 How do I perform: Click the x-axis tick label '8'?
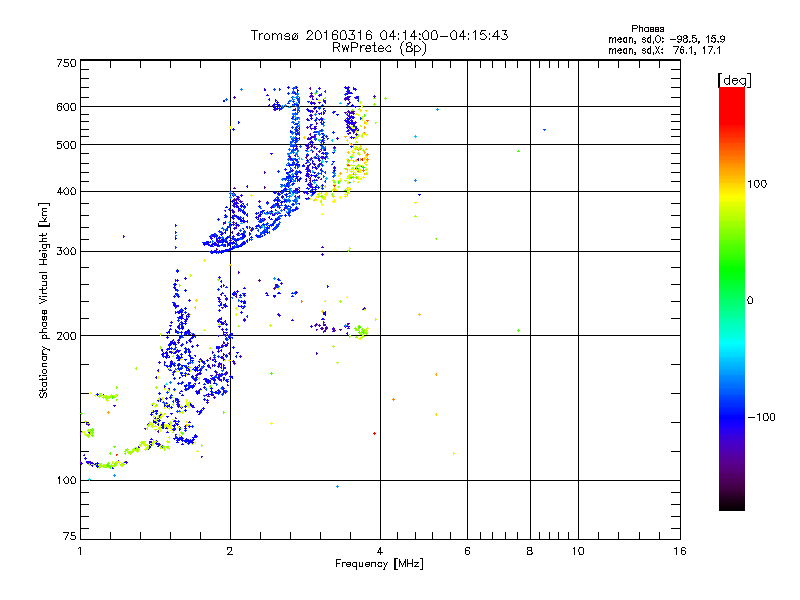pyautogui.click(x=530, y=551)
